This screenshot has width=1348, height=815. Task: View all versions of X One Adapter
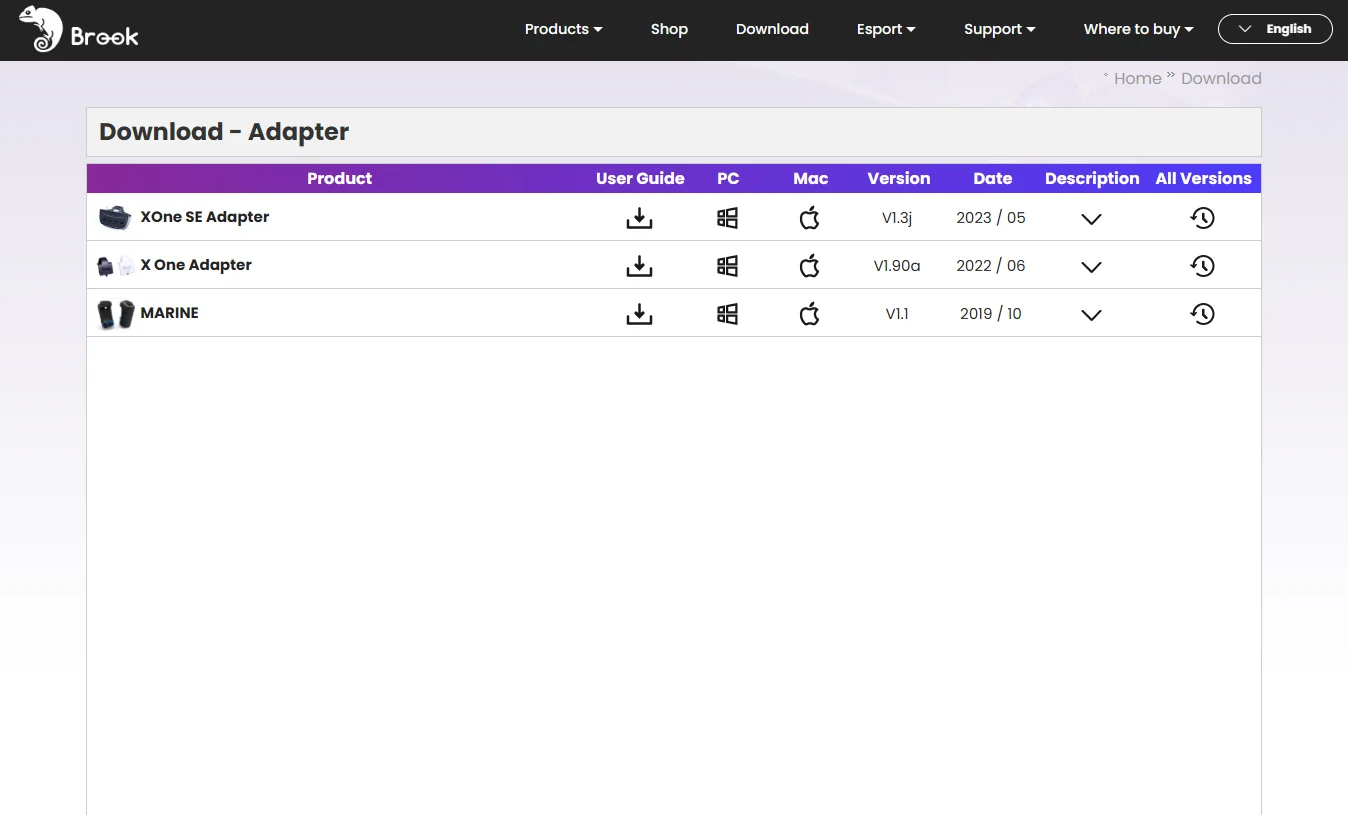click(x=1202, y=265)
